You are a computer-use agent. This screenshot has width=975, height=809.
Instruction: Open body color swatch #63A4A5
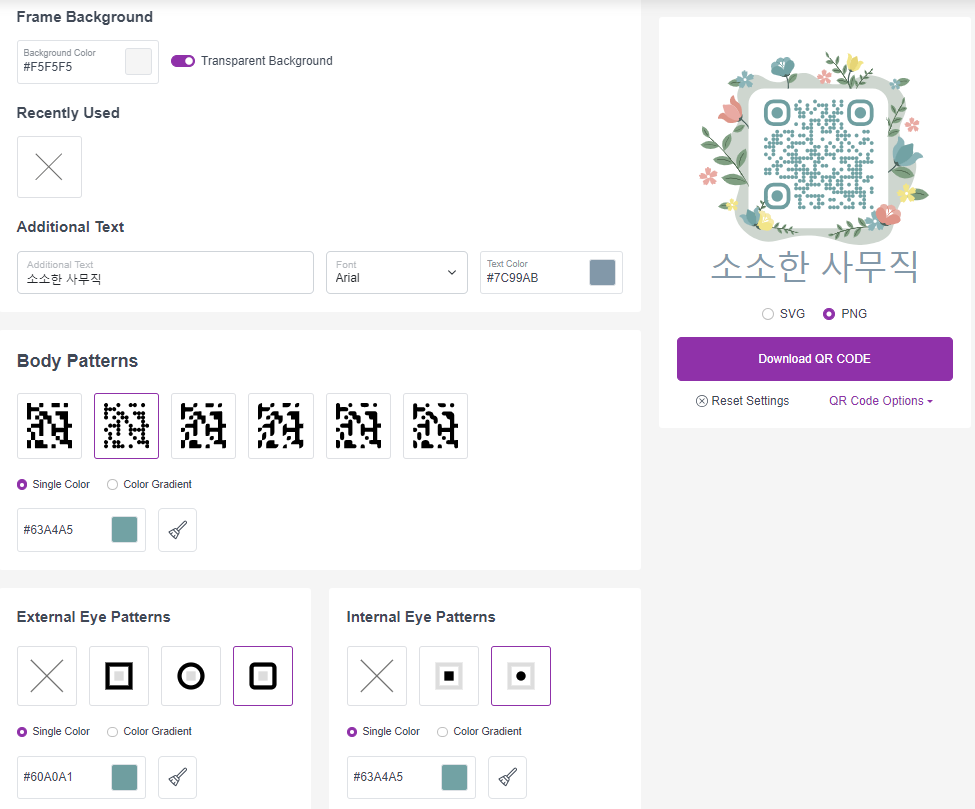124,530
